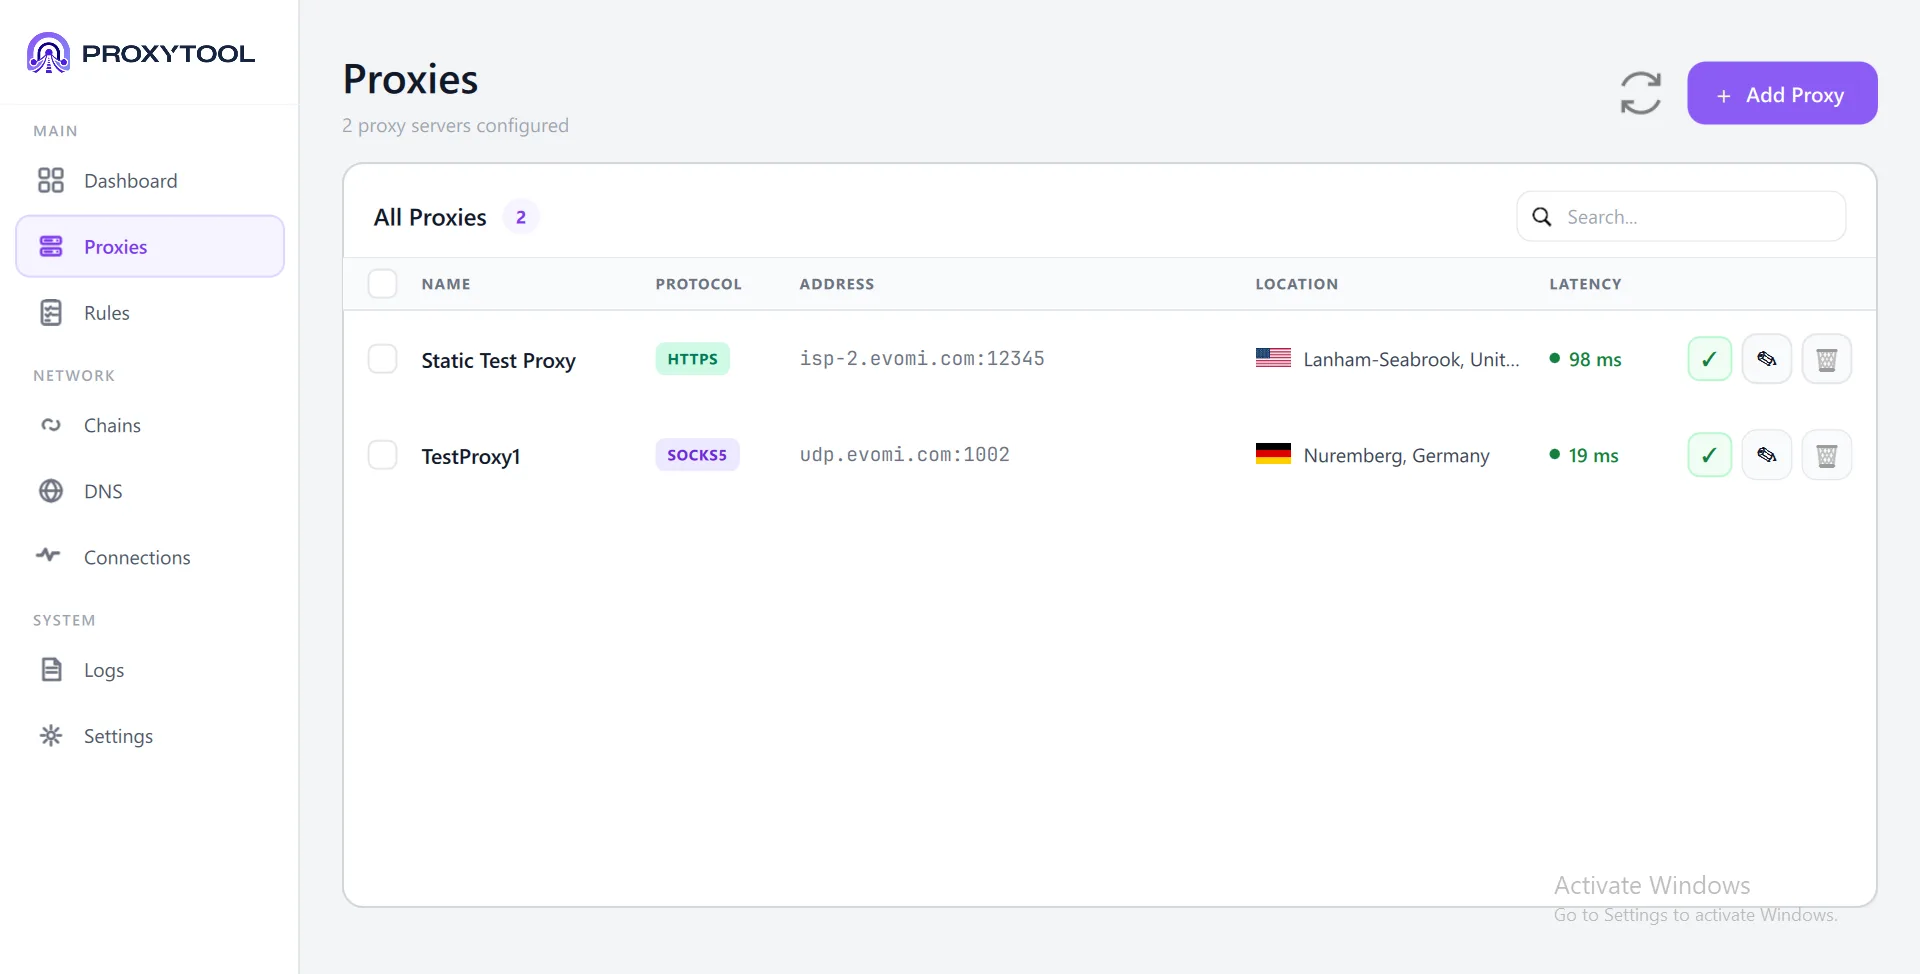This screenshot has width=1920, height=974.
Task: Click the ADDRESS column header
Action: point(837,284)
